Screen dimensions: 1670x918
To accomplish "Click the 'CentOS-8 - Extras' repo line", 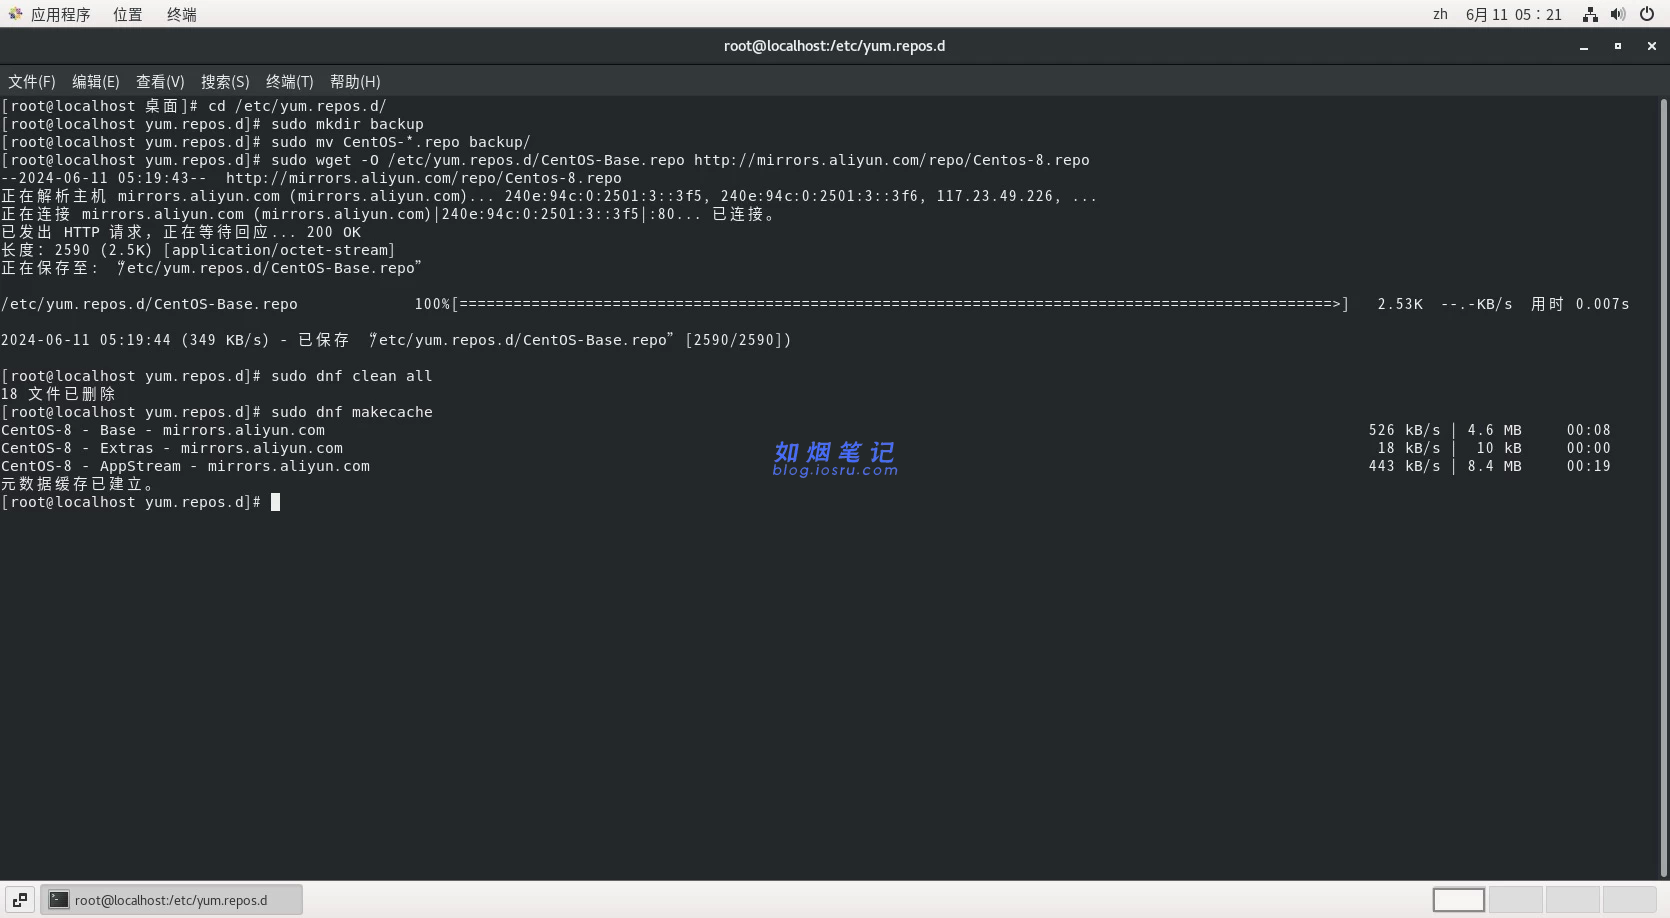I will 172,448.
